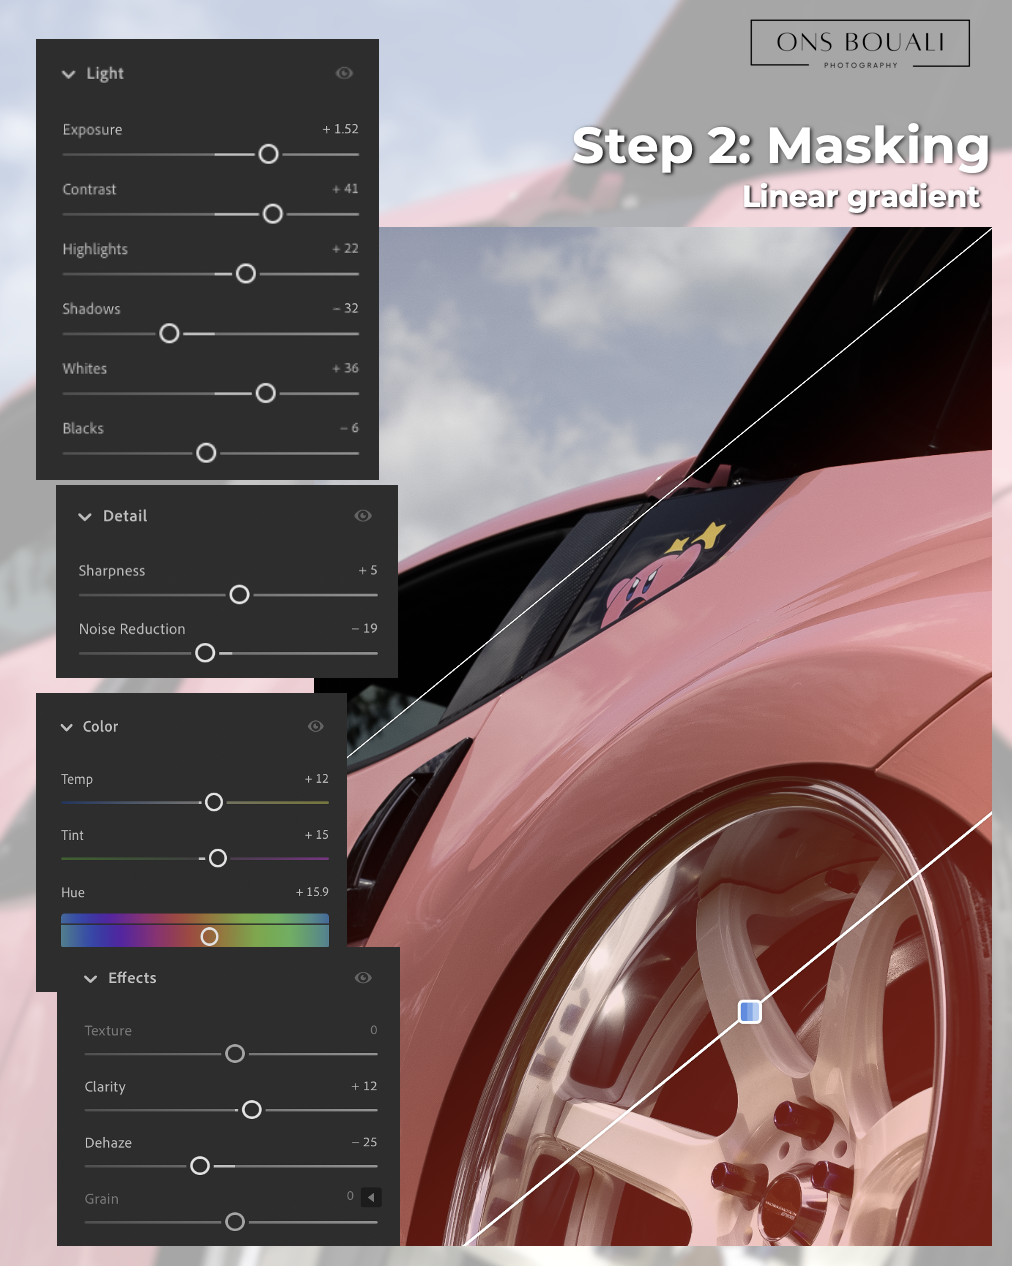
Task: Click the Tint value + 15
Action: pos(316,835)
